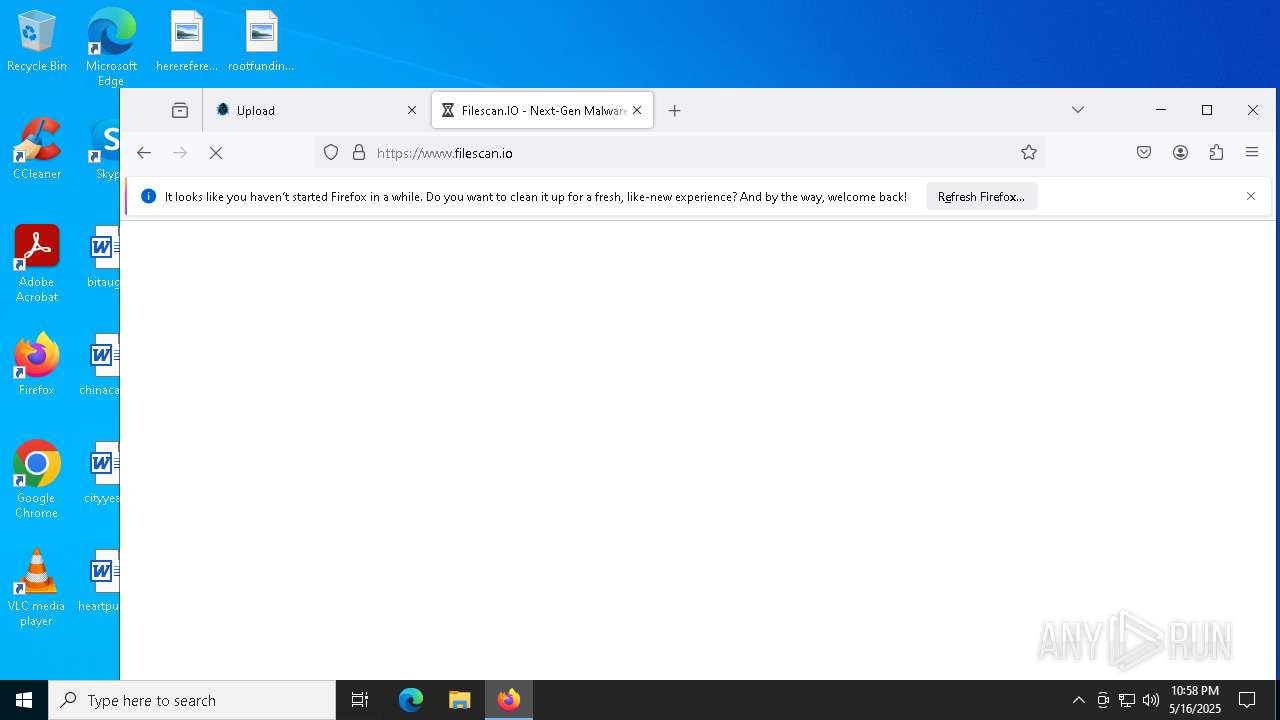The image size is (1280, 720).
Task: Show hidden system tray icons
Action: point(1078,700)
